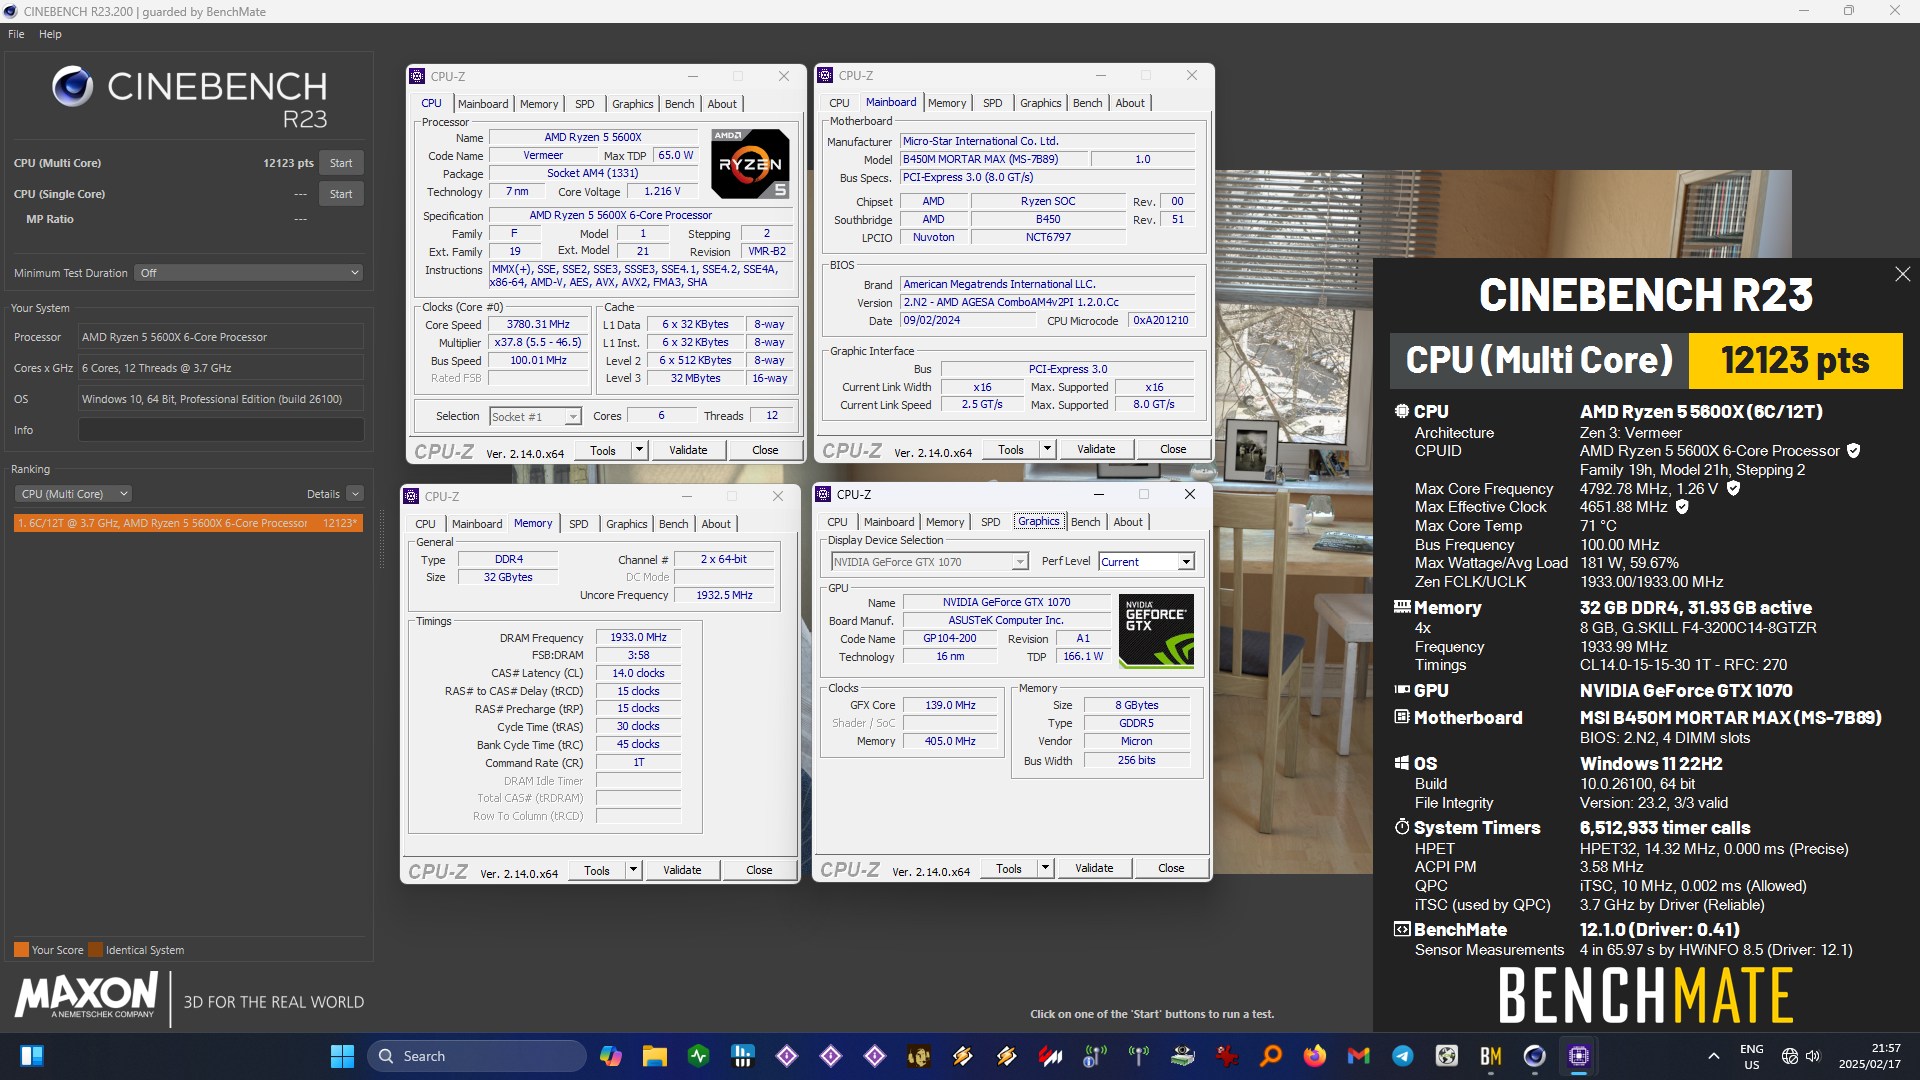Screen dimensions: 1920x1080
Task: Open File Explorer from the taskbar
Action: pos(654,1056)
